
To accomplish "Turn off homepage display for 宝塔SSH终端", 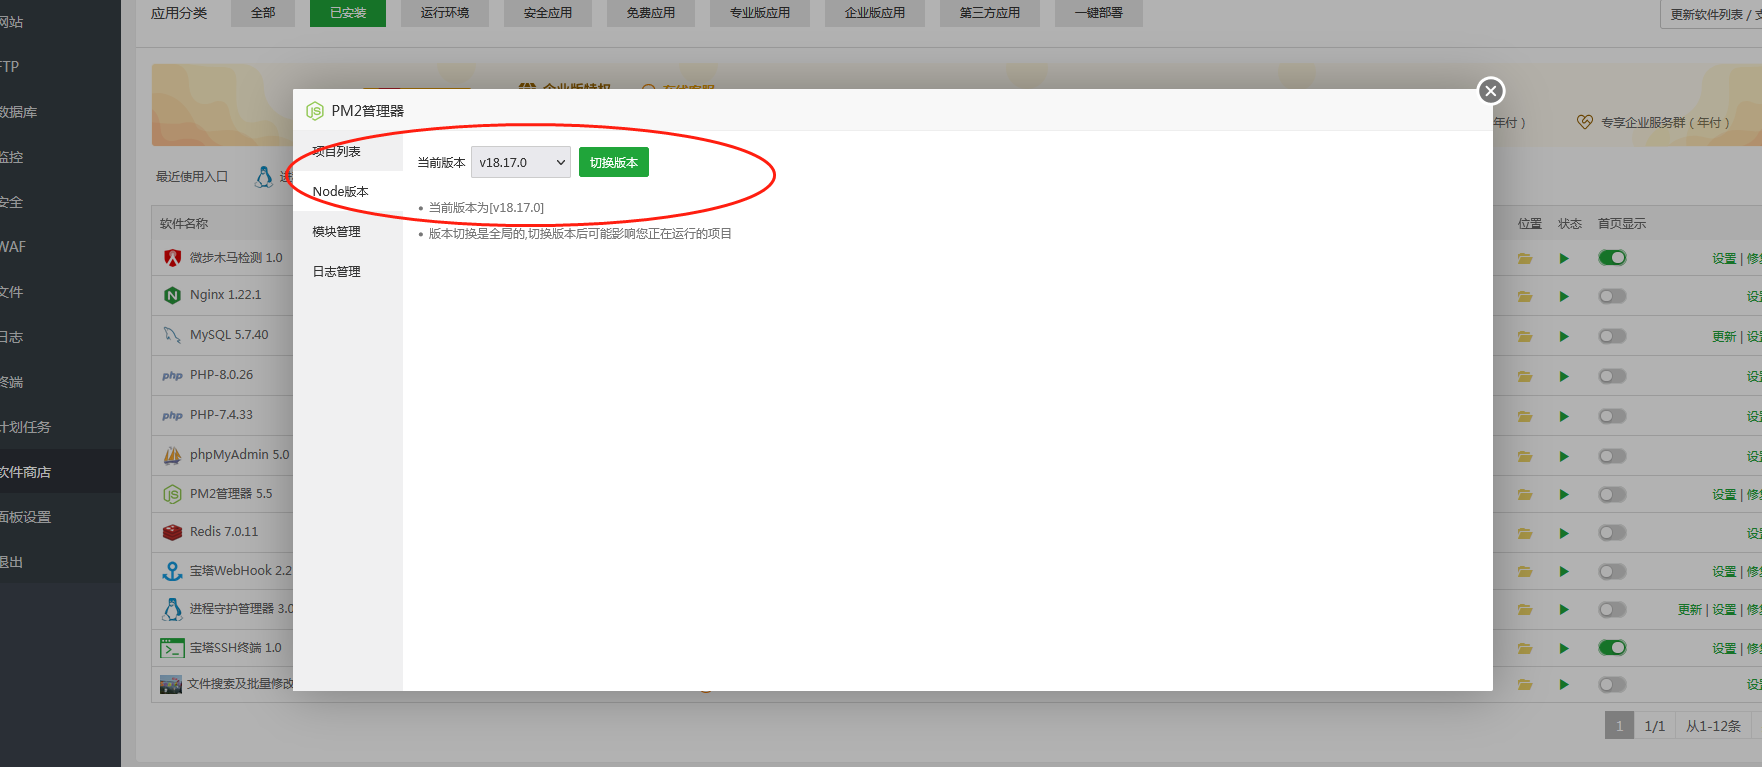I will [1612, 648].
